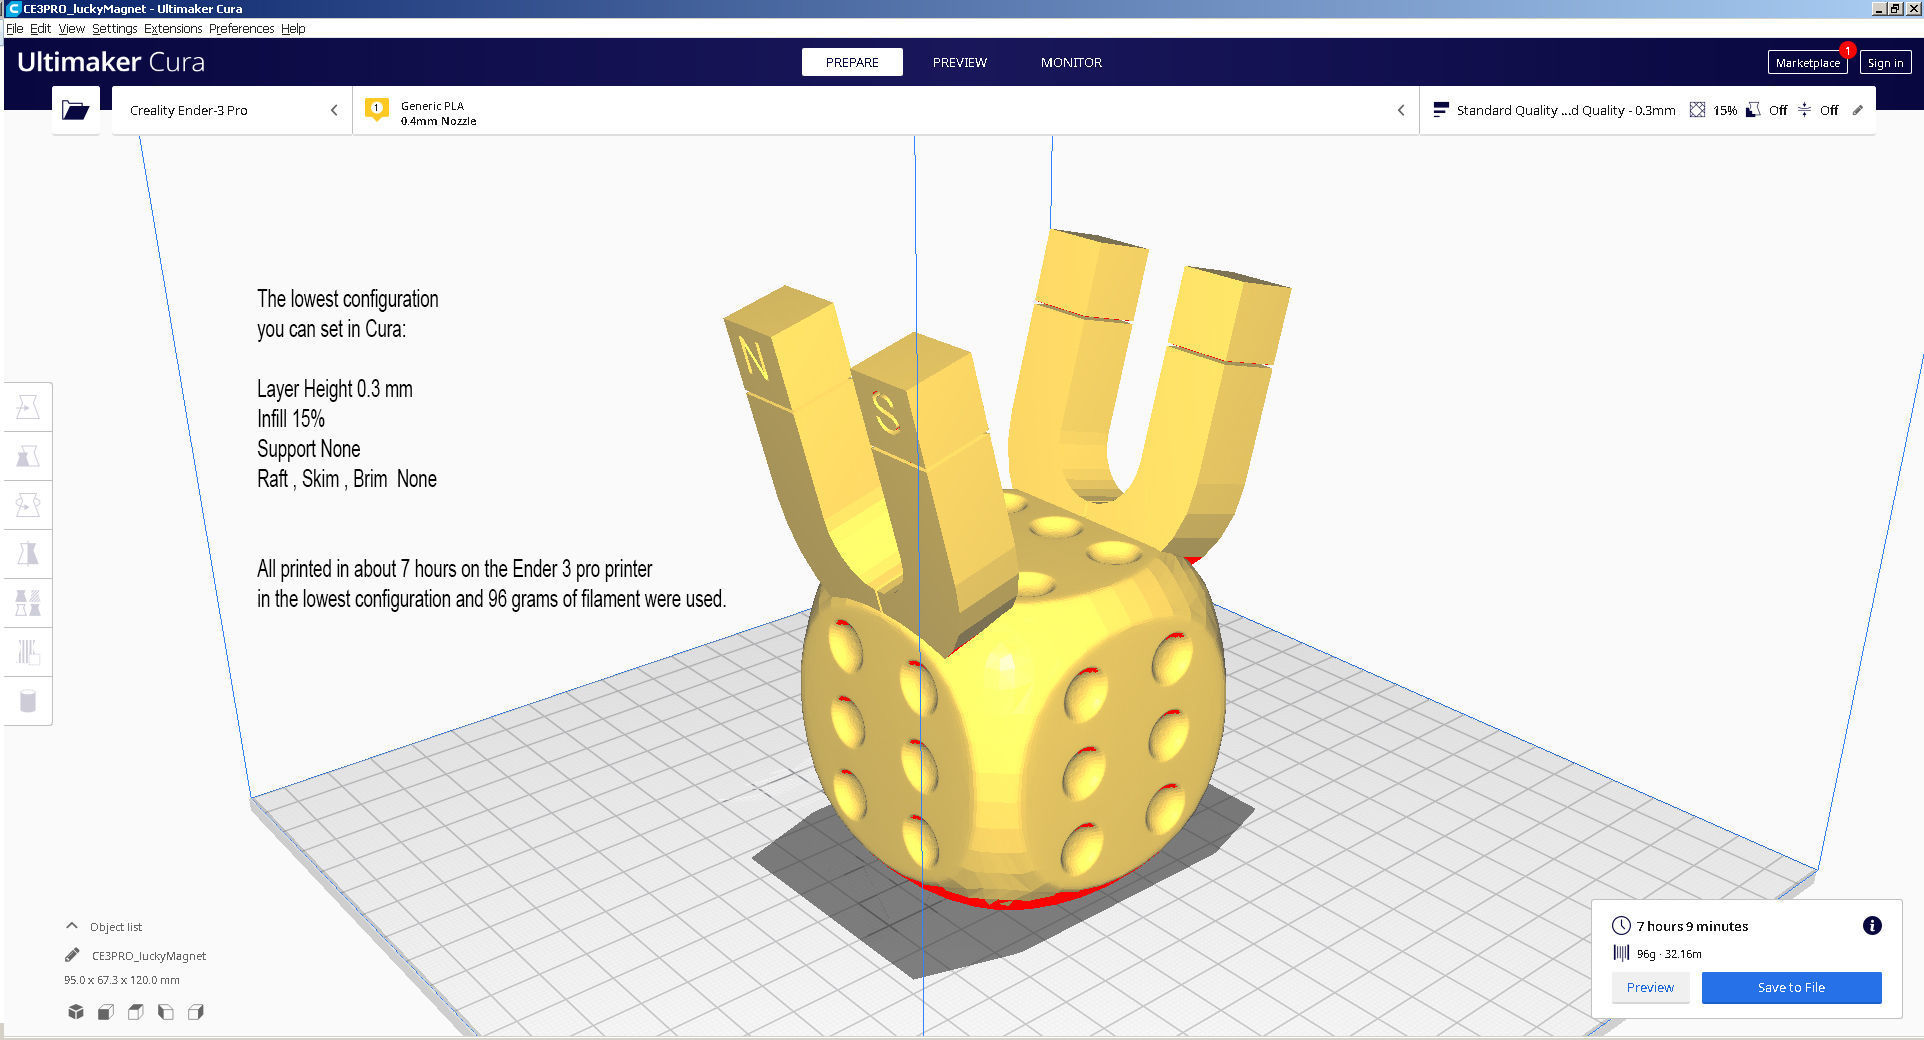Select the Mirror tool in left toolbar
This screenshot has height=1040, width=1924.
[x=28, y=554]
